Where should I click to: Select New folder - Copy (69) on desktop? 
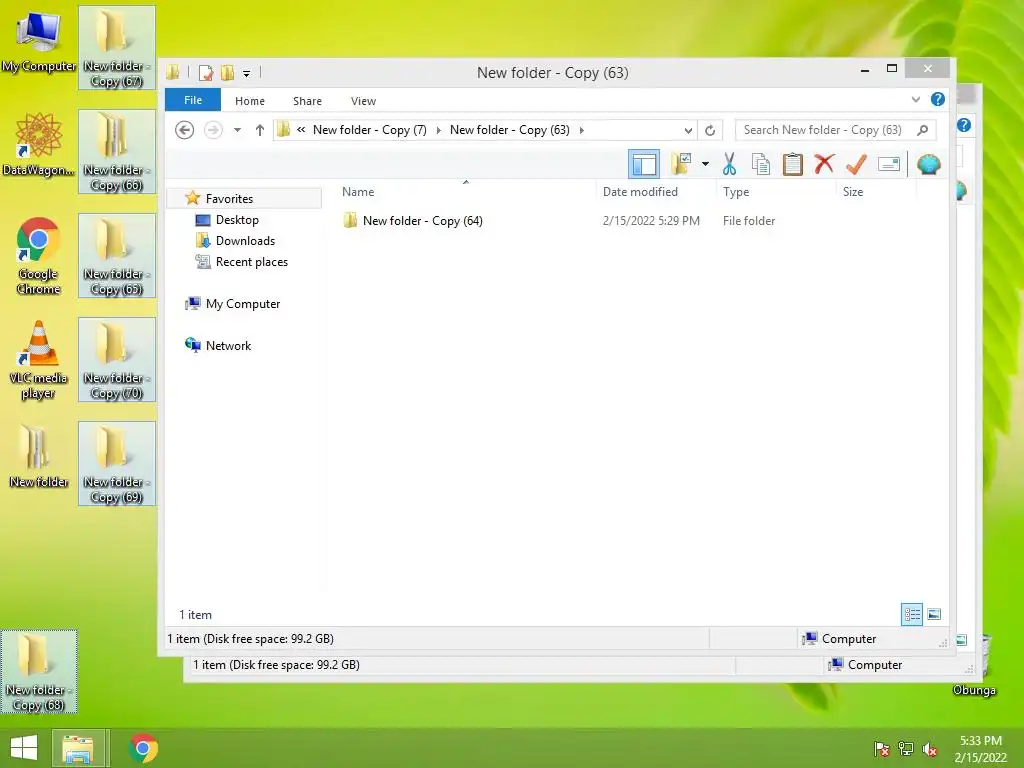[x=117, y=462]
